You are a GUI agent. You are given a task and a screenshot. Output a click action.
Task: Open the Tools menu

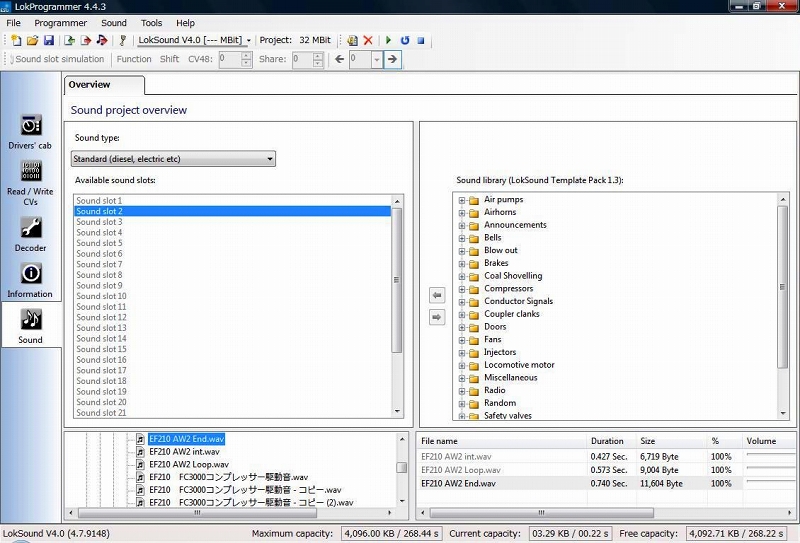[x=152, y=23]
